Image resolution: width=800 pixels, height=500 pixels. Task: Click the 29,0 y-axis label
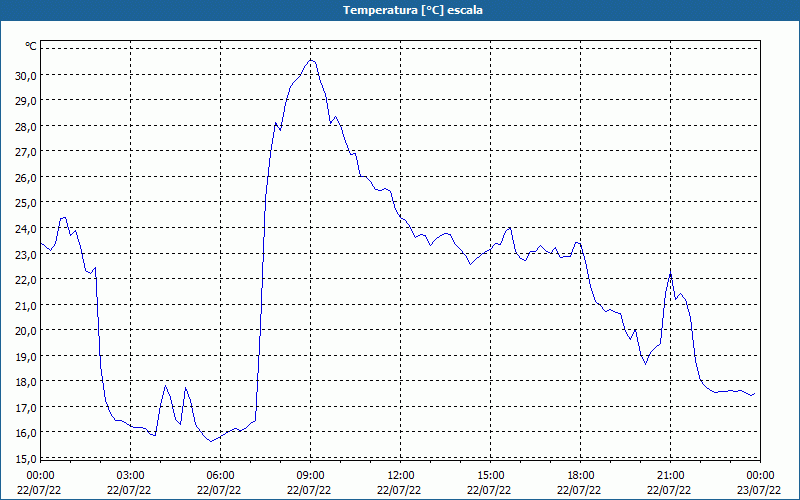(26, 101)
